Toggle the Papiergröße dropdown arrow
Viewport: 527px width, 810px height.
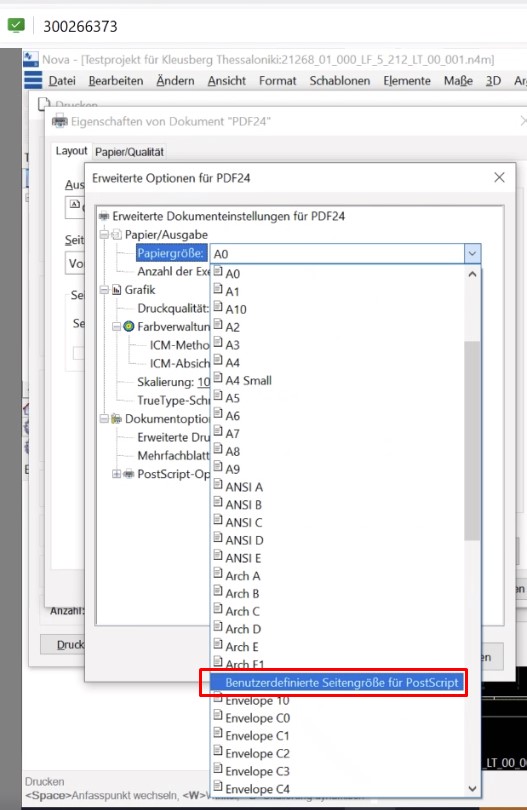tap(472, 254)
